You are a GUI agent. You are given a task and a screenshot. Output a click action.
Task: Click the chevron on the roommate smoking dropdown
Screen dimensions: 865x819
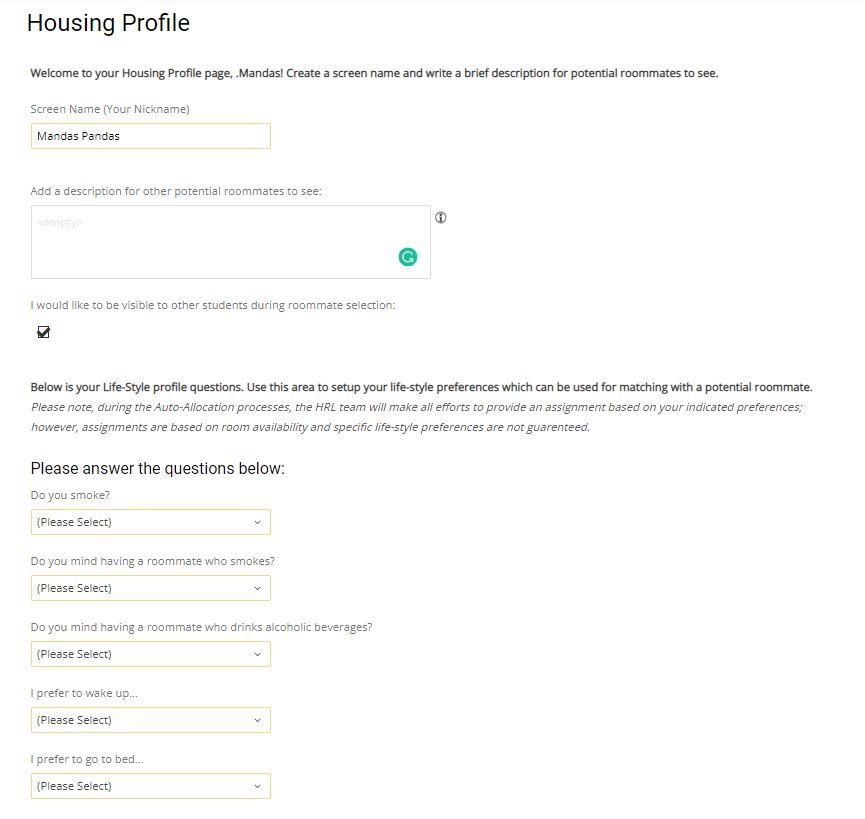coord(259,588)
